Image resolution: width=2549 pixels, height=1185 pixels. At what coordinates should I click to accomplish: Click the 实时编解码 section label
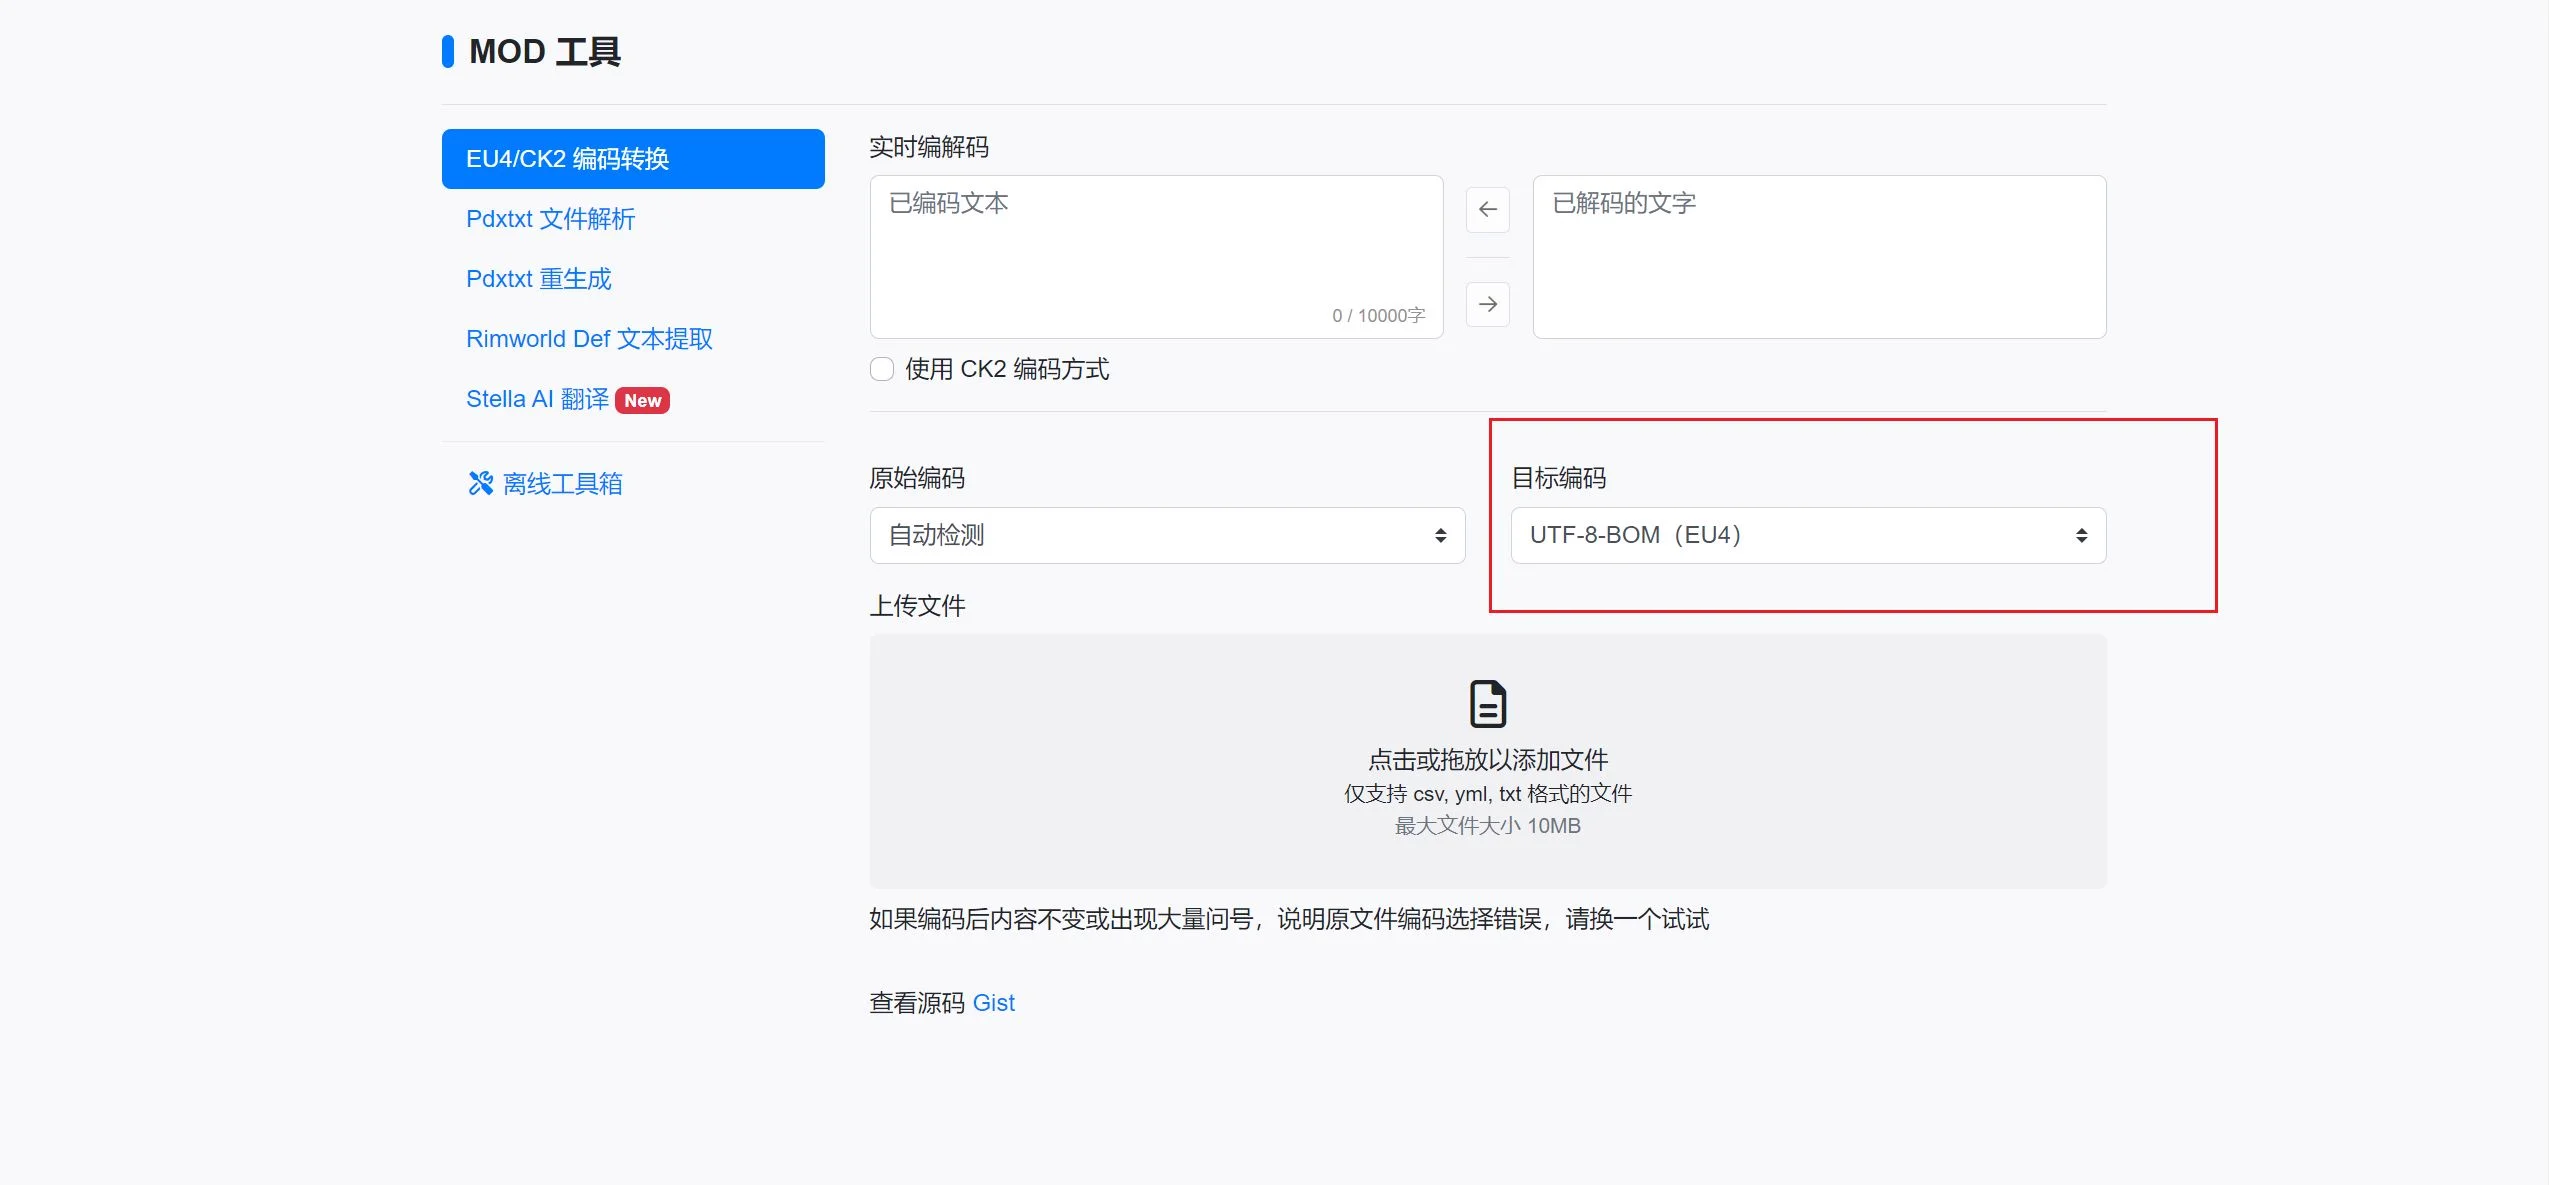928,147
